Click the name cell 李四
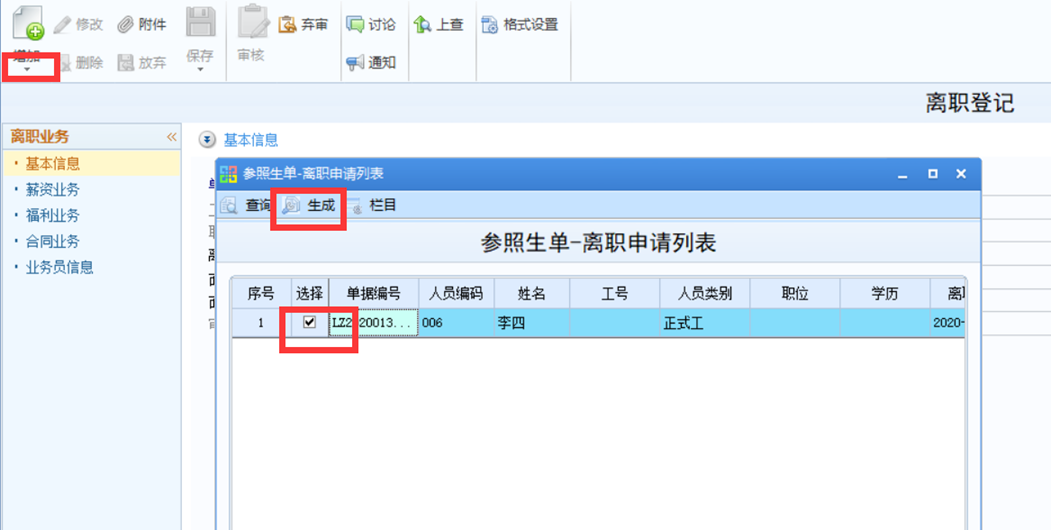This screenshot has height=530, width=1051. 532,323
